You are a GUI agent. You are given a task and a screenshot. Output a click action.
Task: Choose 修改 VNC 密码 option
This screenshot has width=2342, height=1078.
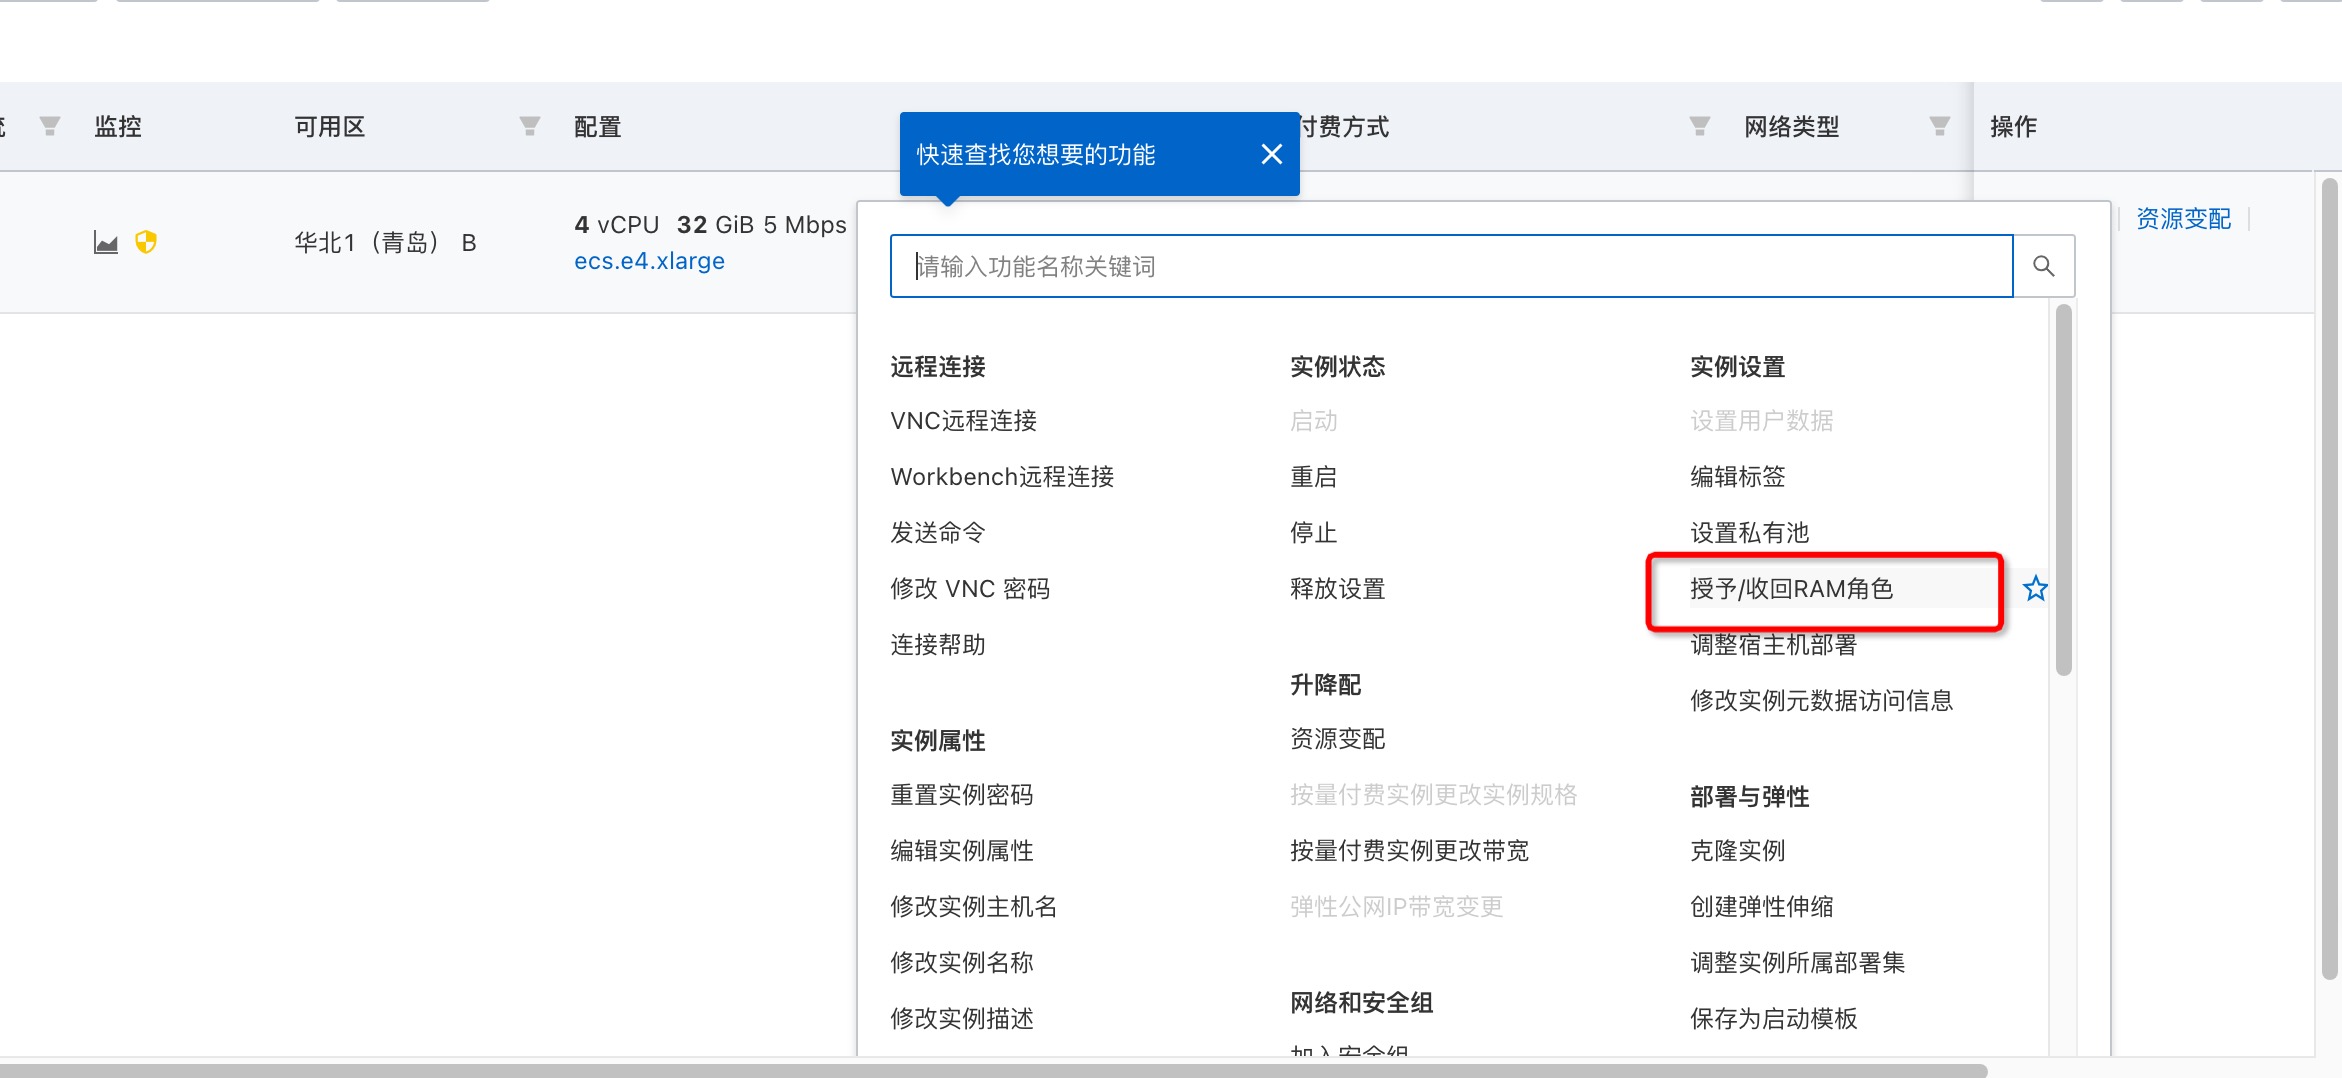[x=970, y=589]
